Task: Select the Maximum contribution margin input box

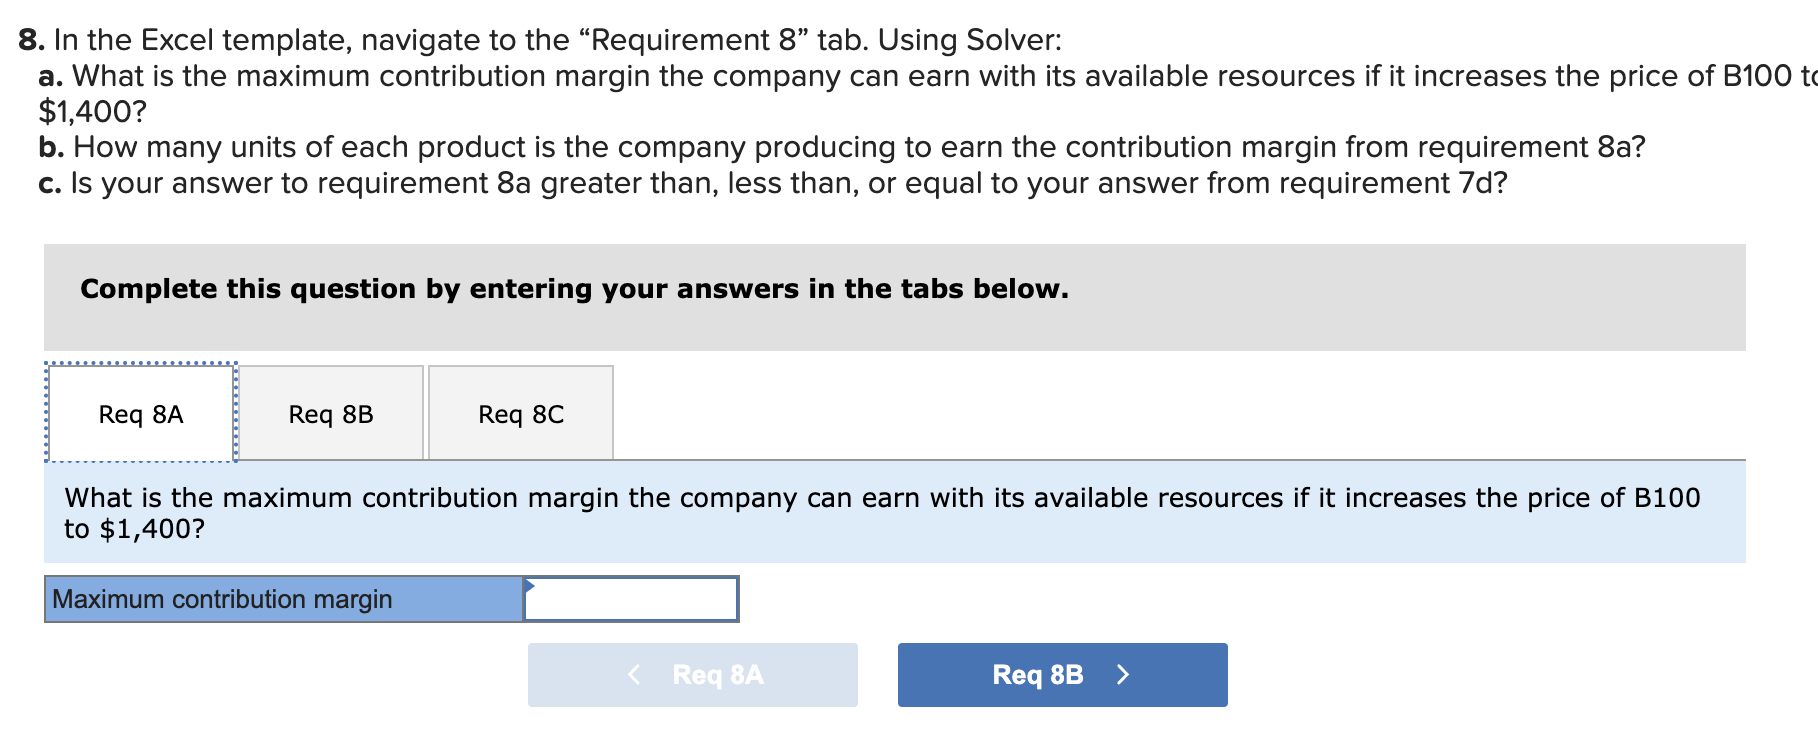Action: click(630, 599)
